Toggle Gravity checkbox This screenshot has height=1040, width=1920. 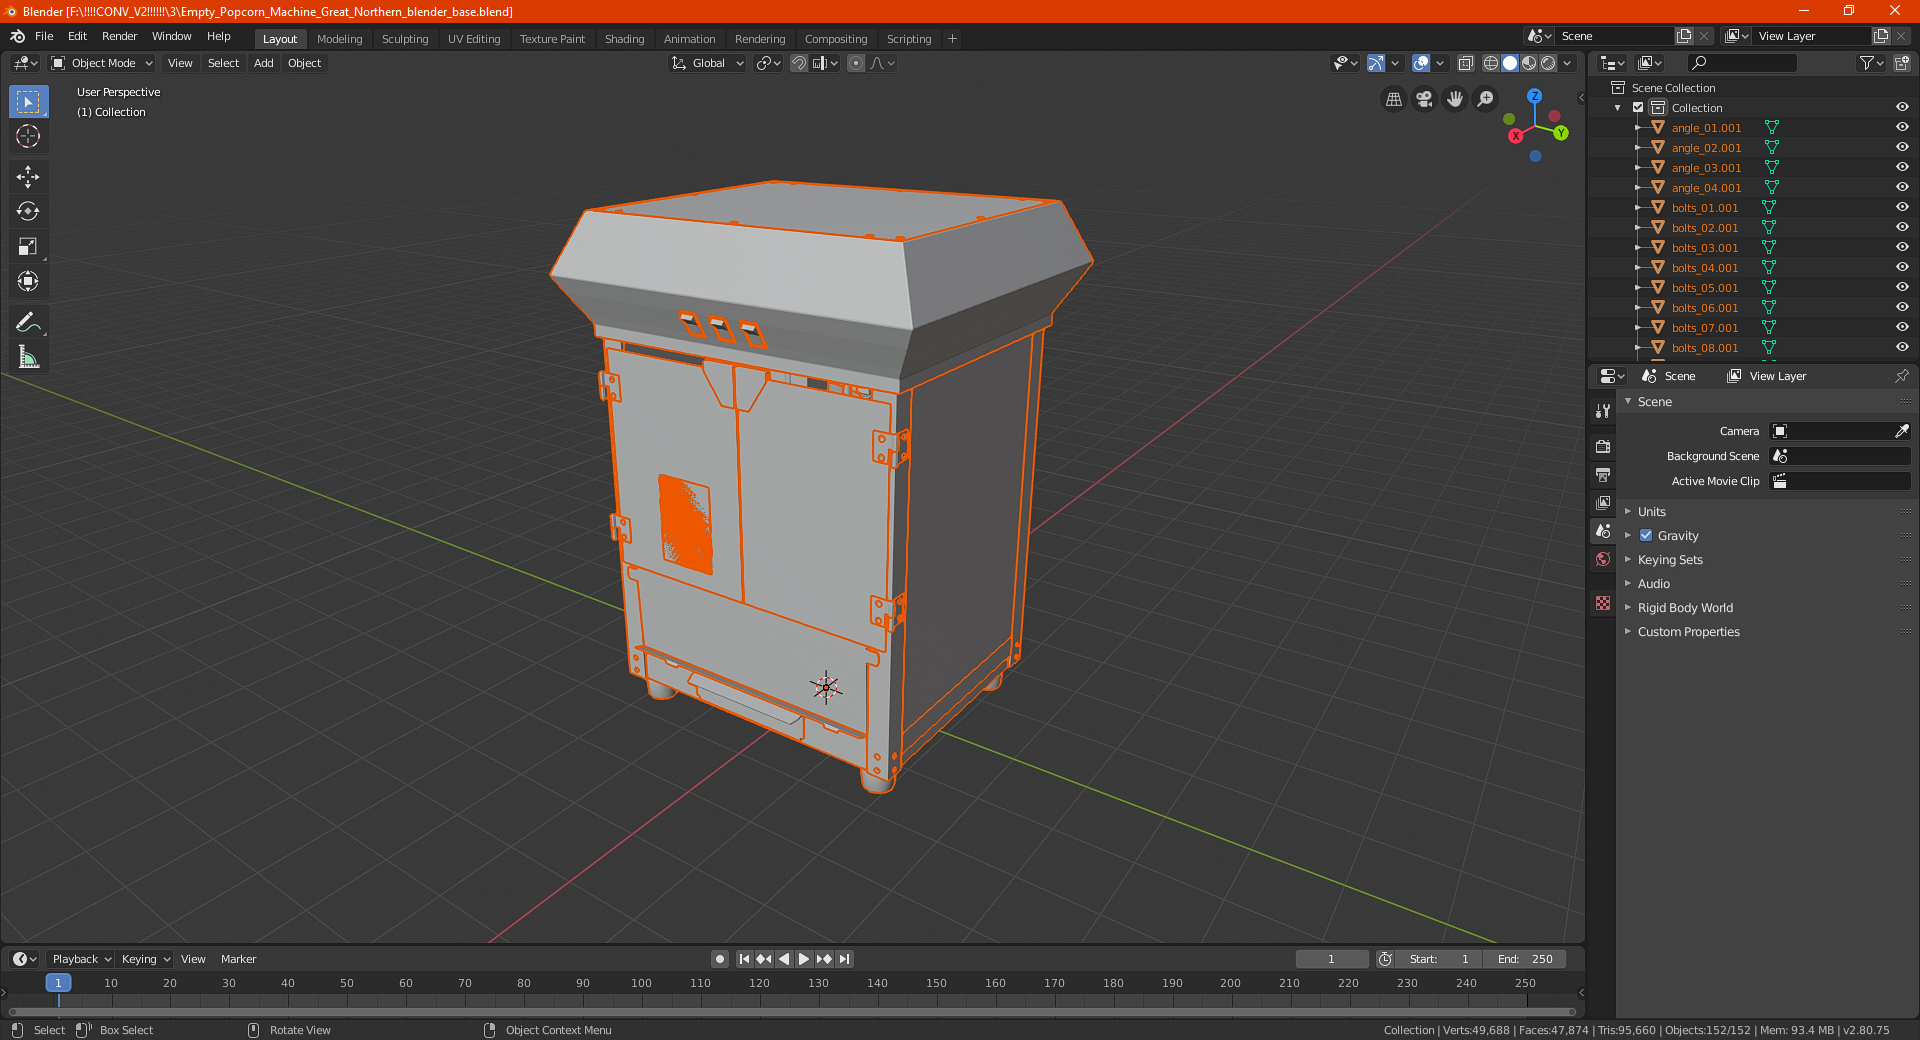coord(1646,535)
